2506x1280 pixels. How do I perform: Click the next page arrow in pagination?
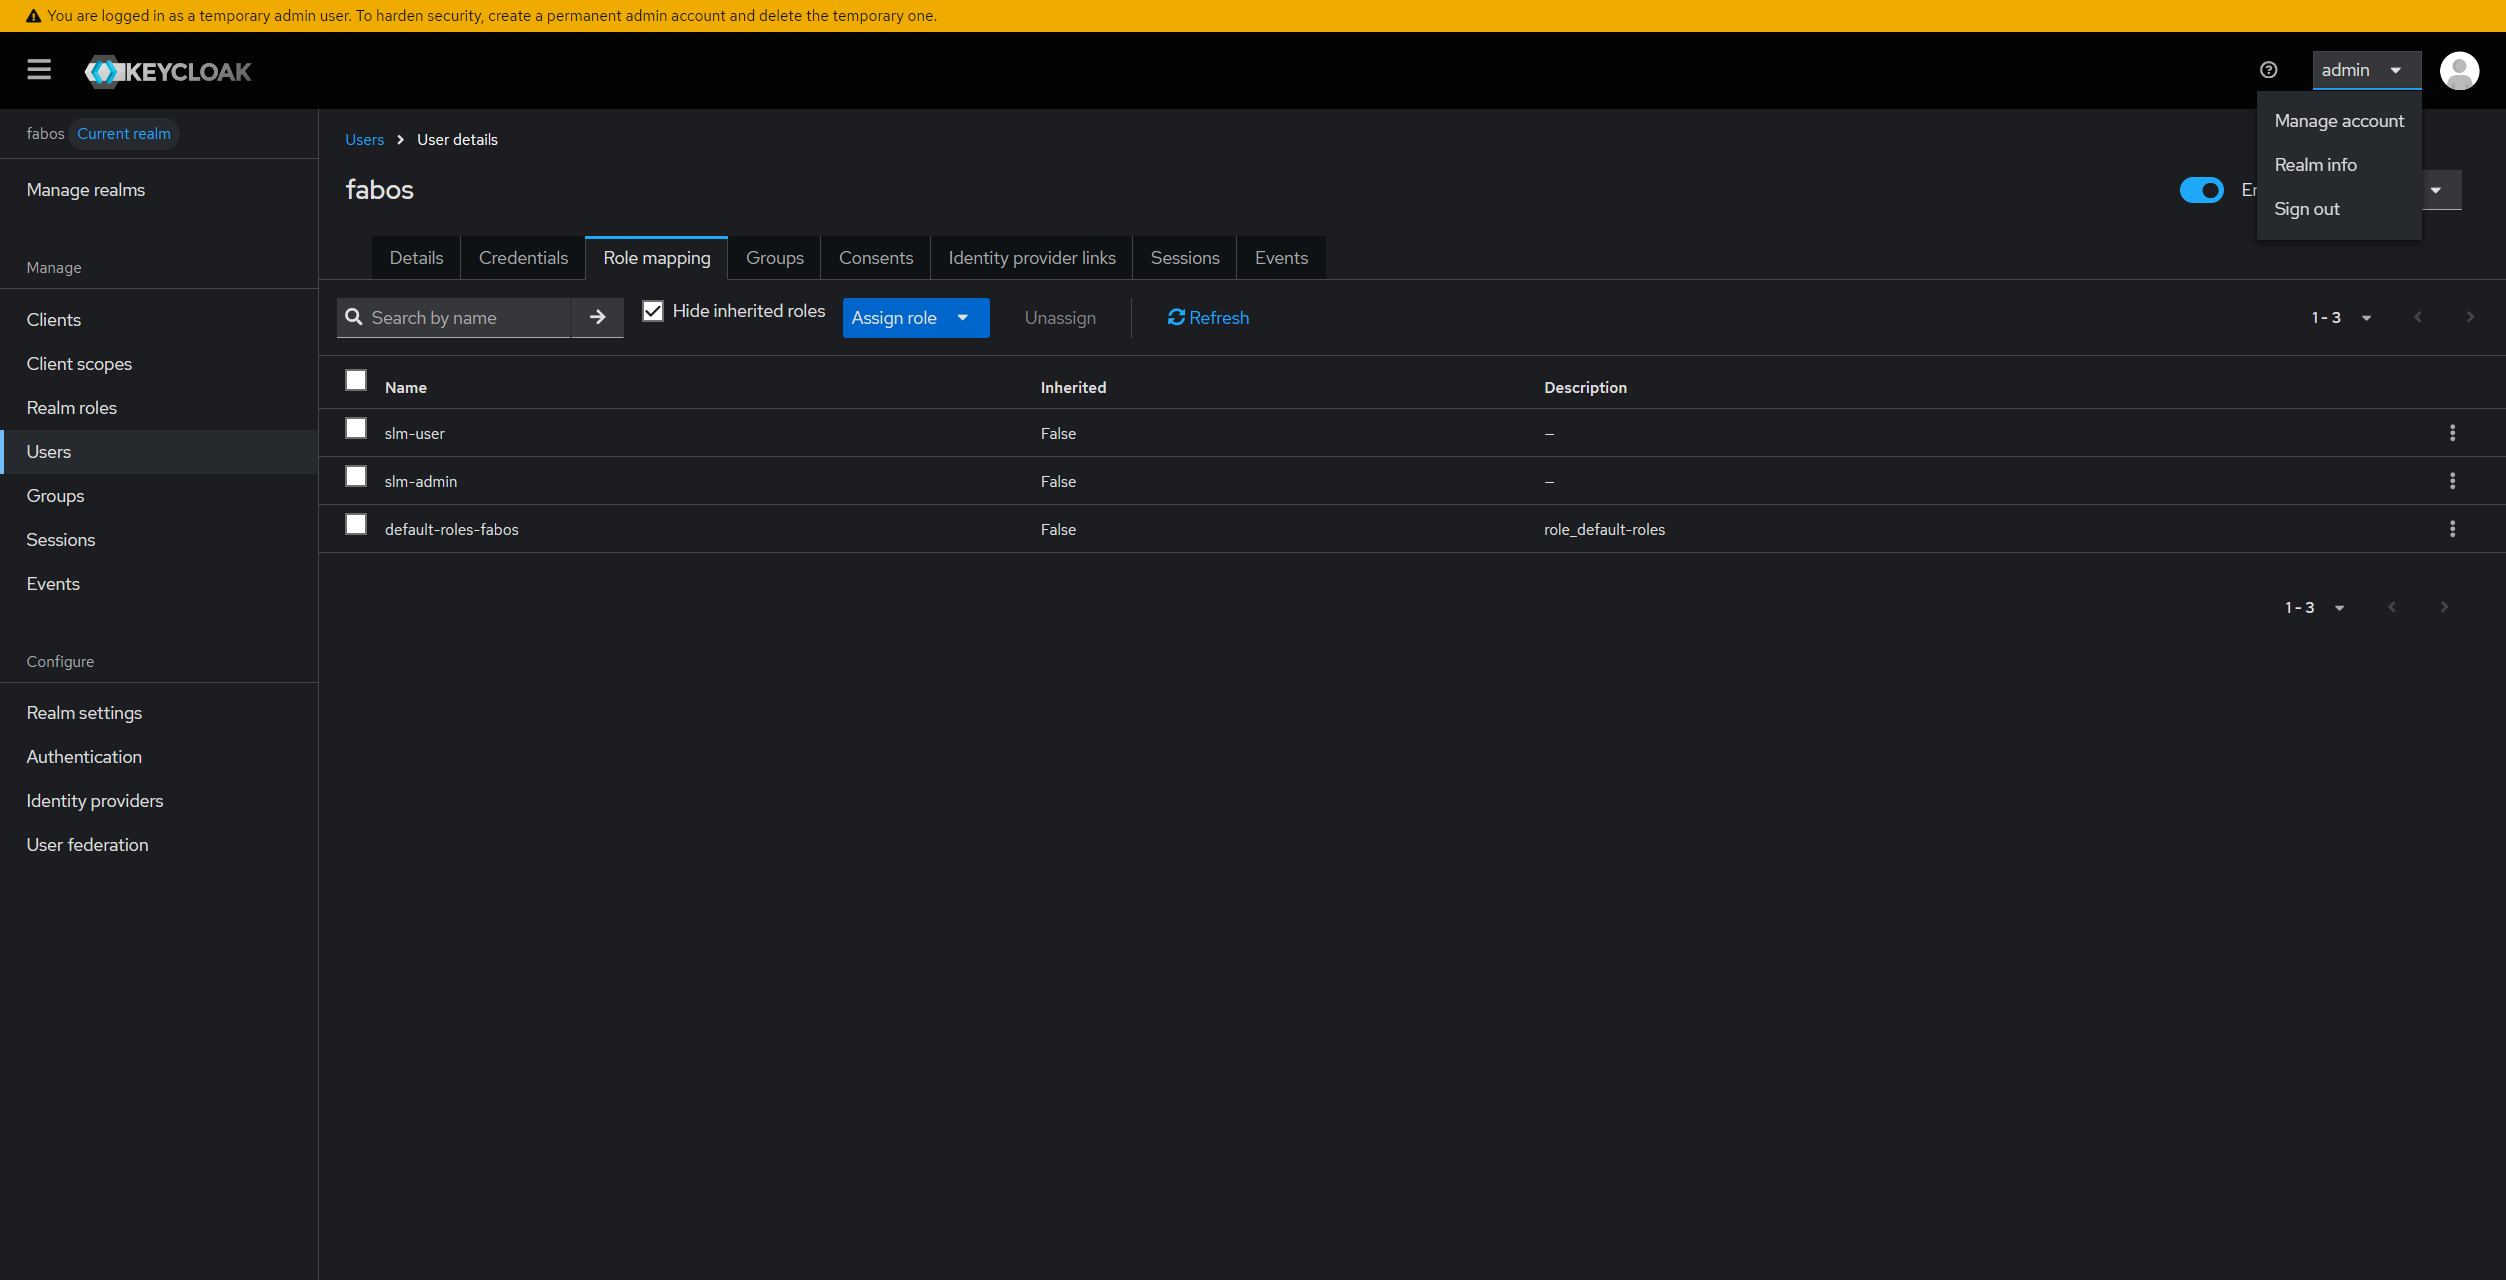coord(2469,317)
